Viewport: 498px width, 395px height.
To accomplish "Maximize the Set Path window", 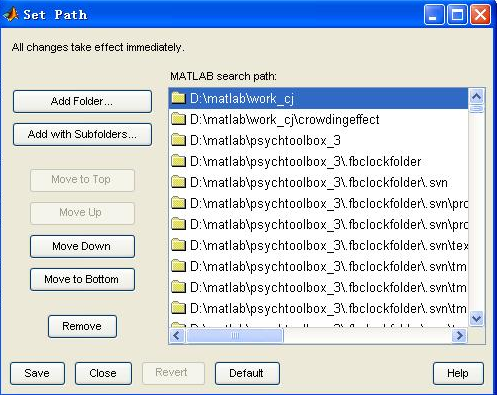I will (457, 15).
